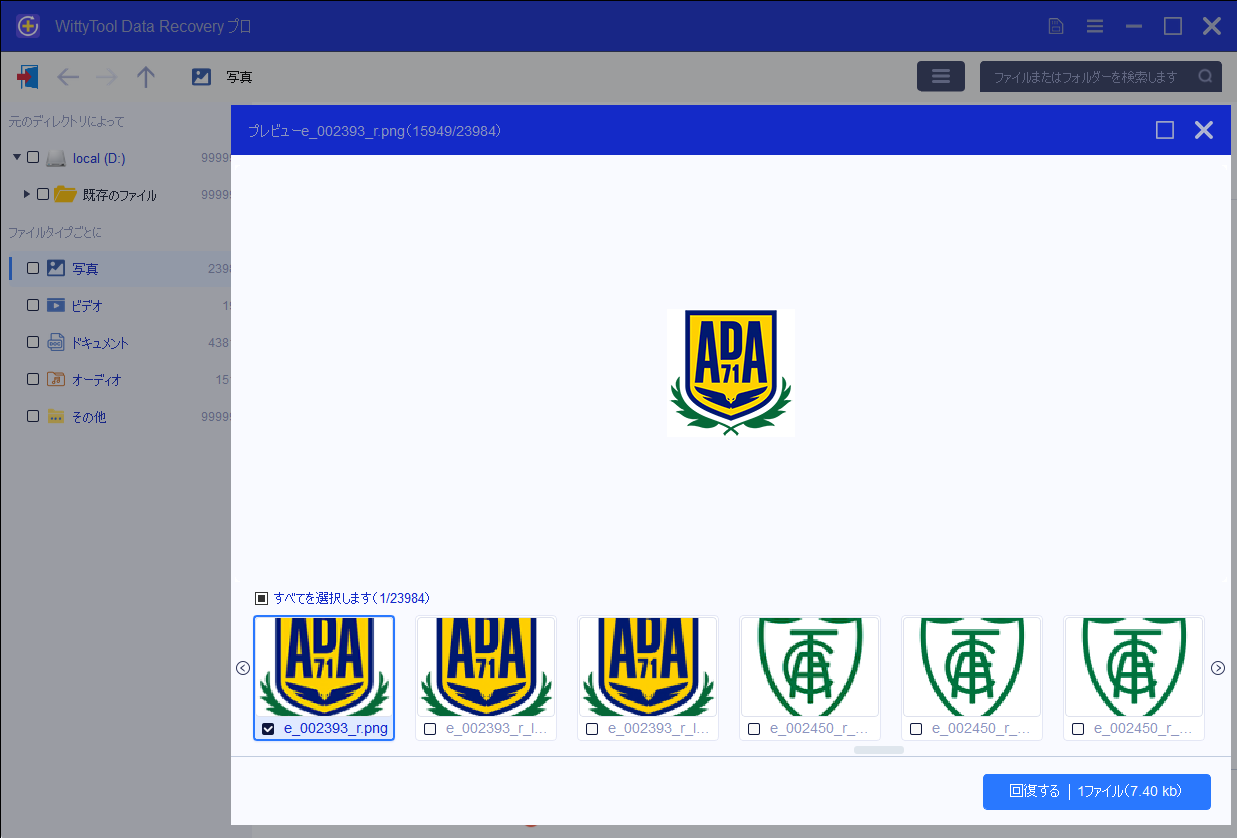Open the hamburger view menu button
This screenshot has height=838, width=1237.
940,77
